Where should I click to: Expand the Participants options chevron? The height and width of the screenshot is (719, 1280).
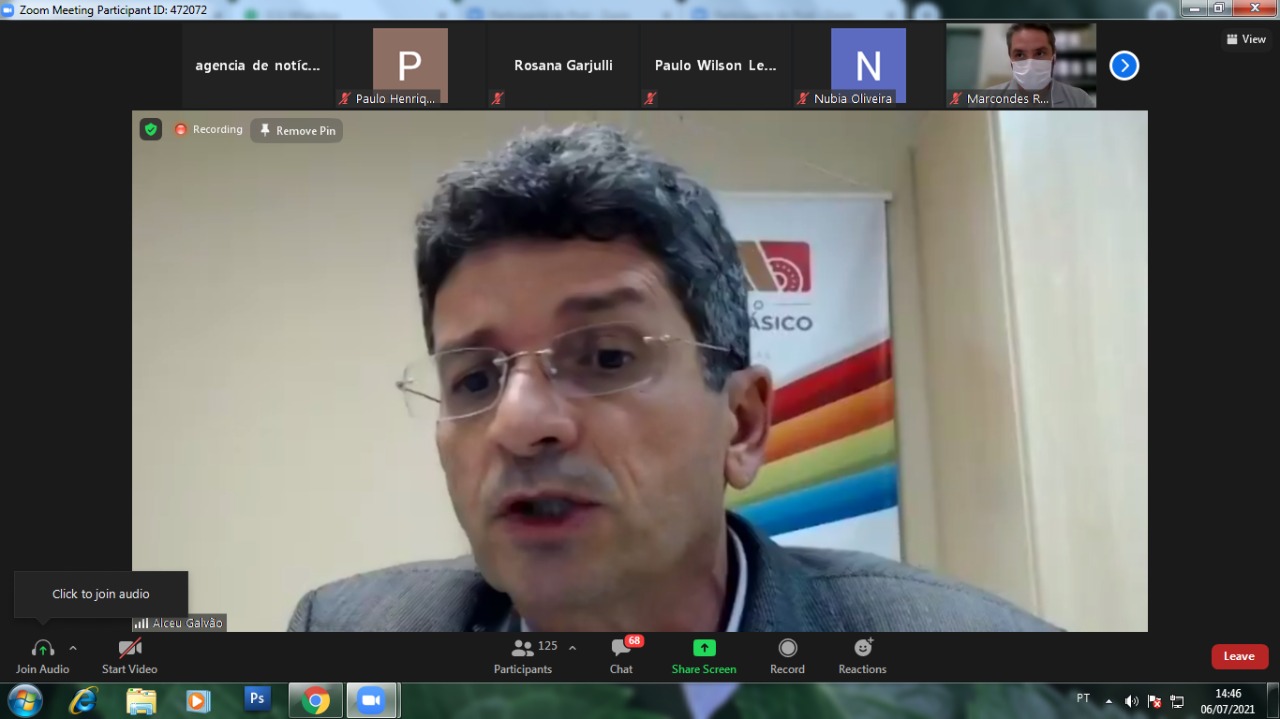pos(572,648)
